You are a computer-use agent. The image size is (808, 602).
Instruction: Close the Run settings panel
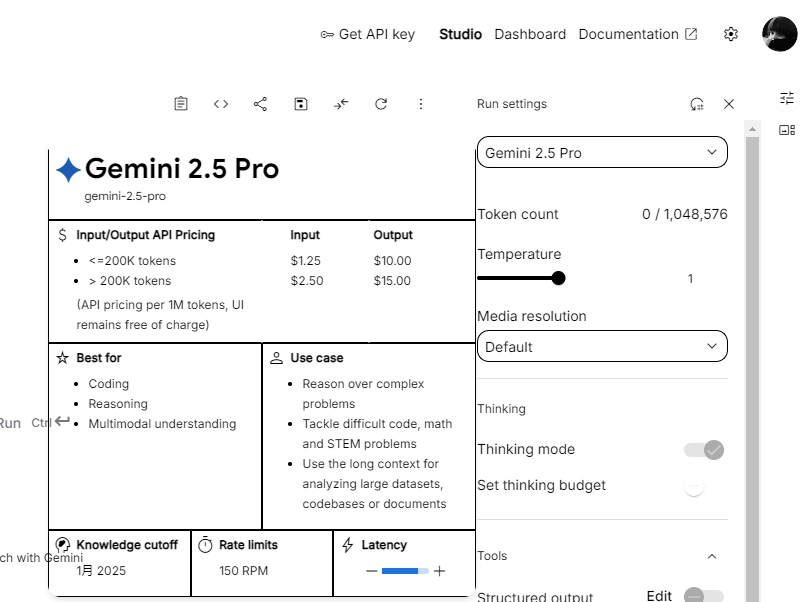click(729, 104)
